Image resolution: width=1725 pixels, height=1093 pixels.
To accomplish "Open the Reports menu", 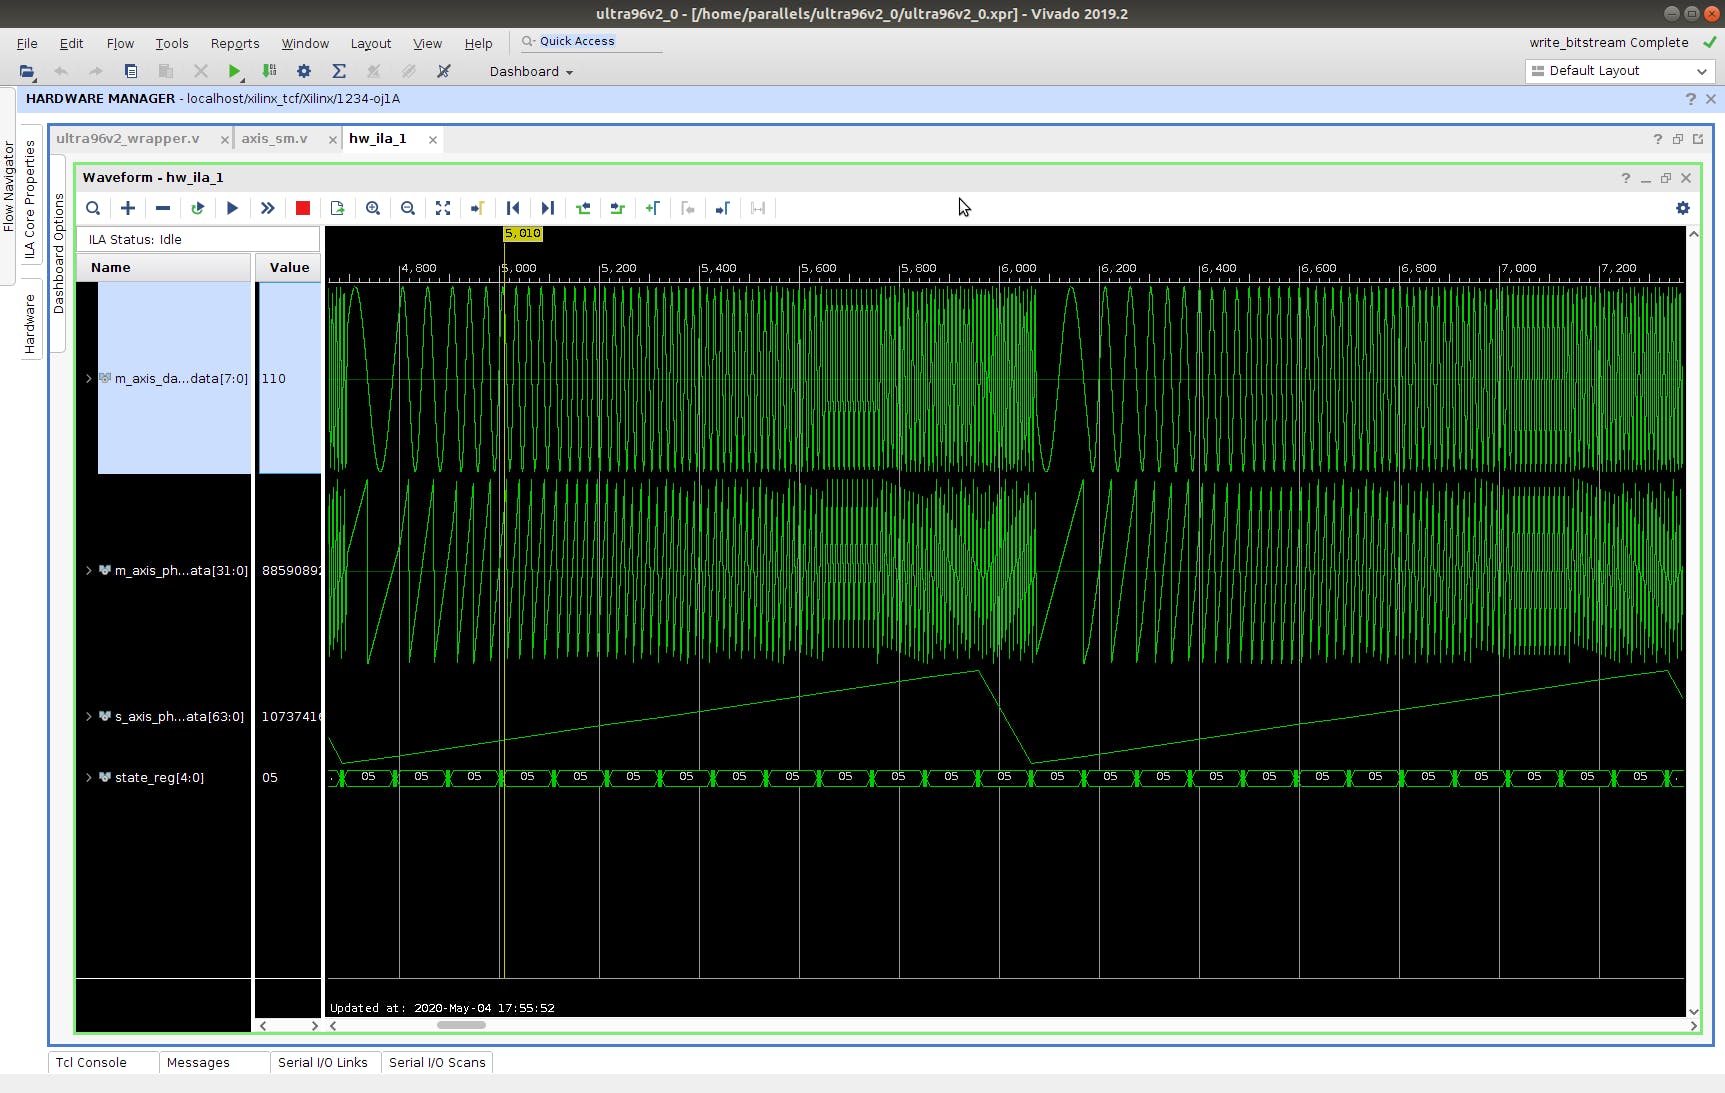I will 235,43.
